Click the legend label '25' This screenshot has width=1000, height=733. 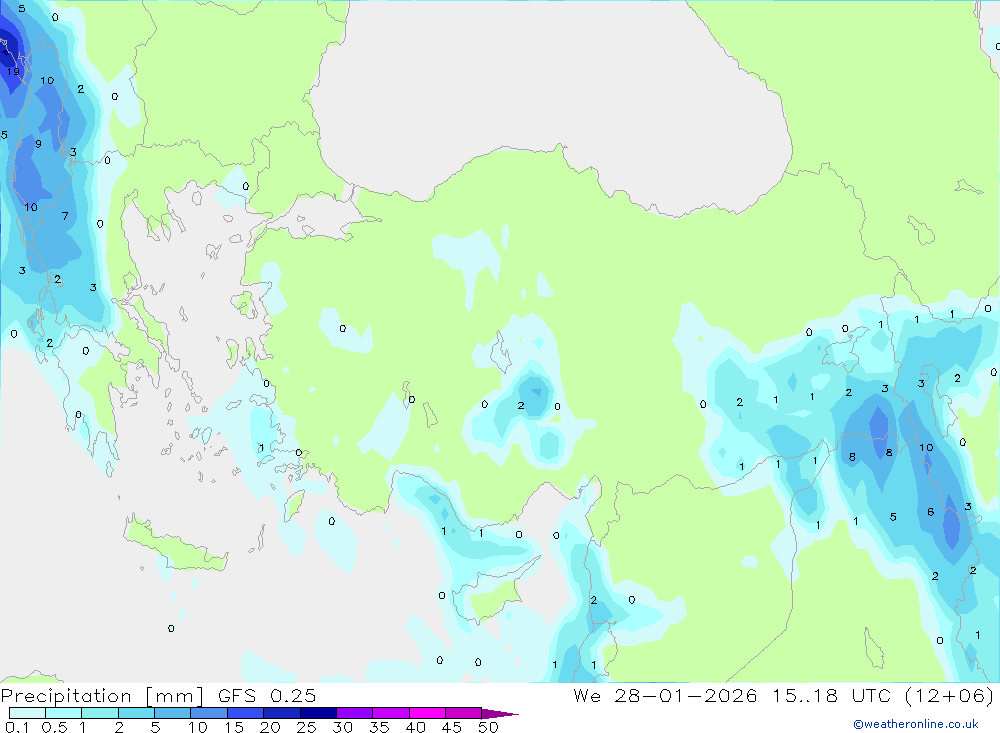pyautogui.click(x=306, y=727)
